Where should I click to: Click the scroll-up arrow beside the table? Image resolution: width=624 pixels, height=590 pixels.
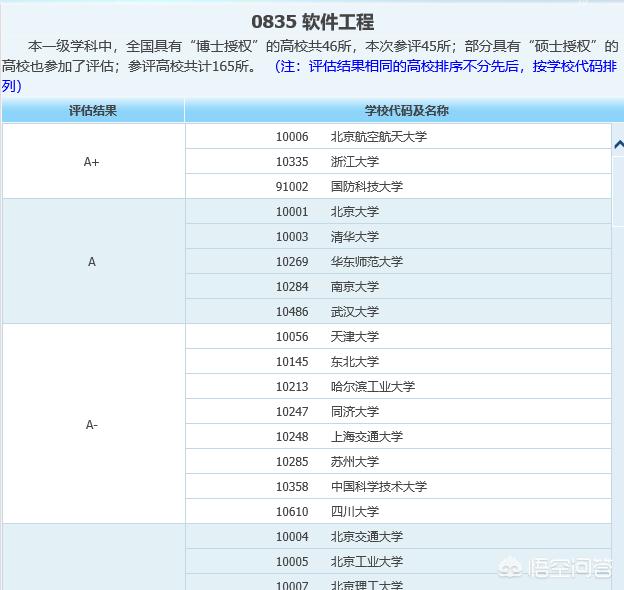(x=618, y=144)
